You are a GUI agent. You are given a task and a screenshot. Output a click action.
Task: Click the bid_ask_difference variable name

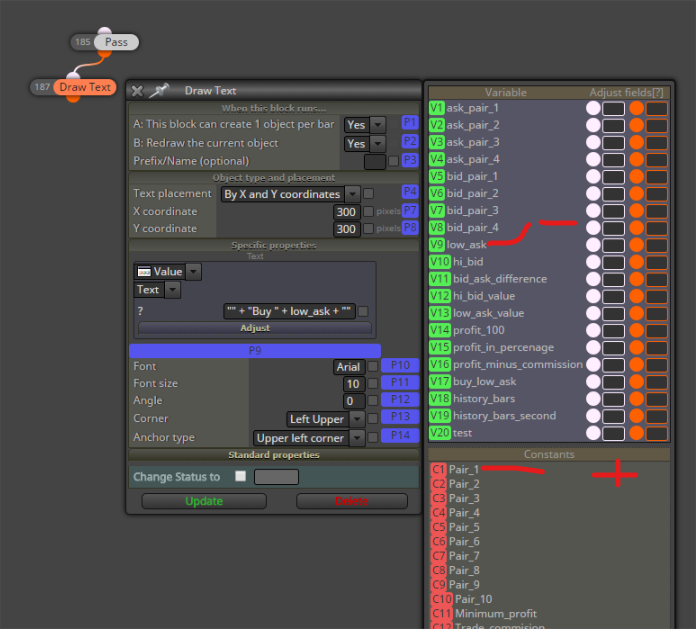(500, 279)
